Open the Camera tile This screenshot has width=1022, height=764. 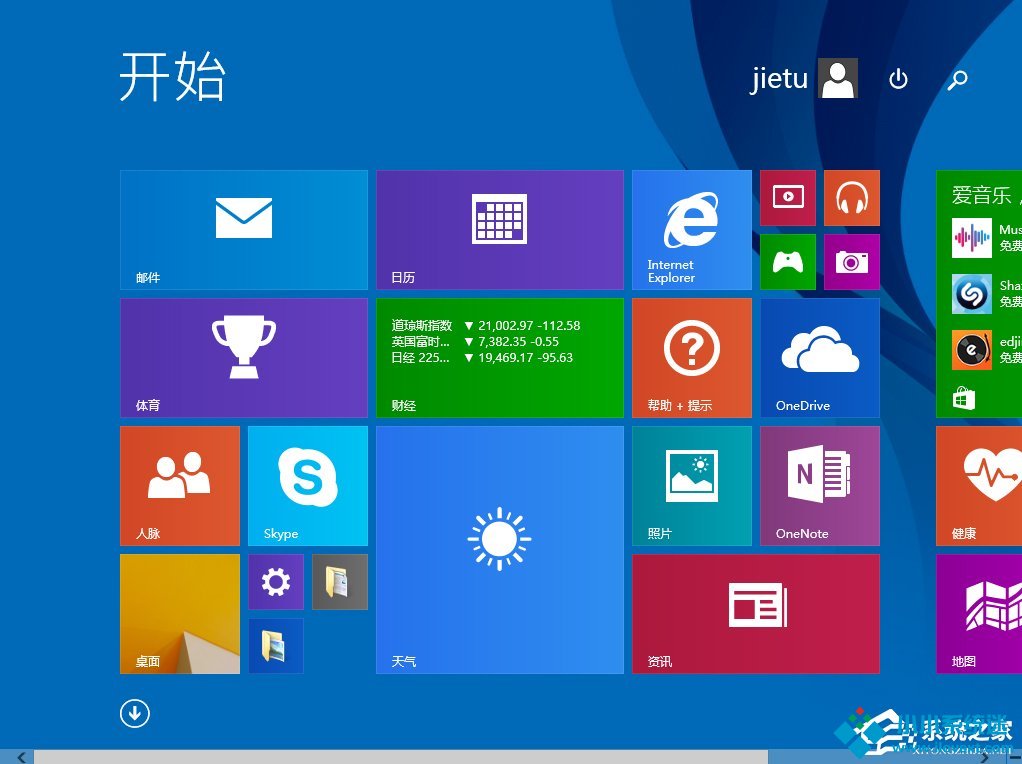point(852,261)
